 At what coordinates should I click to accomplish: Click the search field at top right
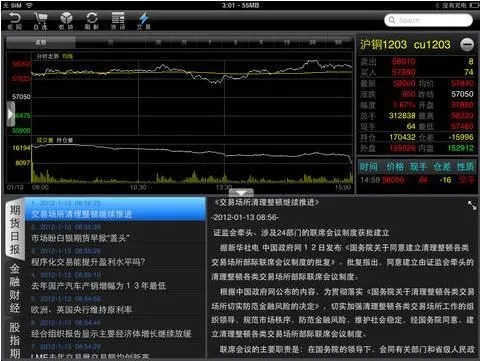coord(428,20)
